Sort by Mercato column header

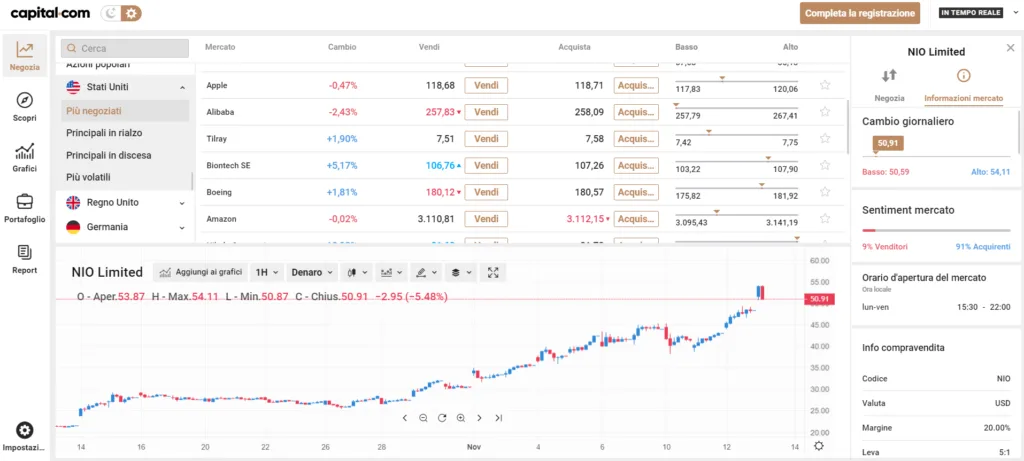(220, 47)
